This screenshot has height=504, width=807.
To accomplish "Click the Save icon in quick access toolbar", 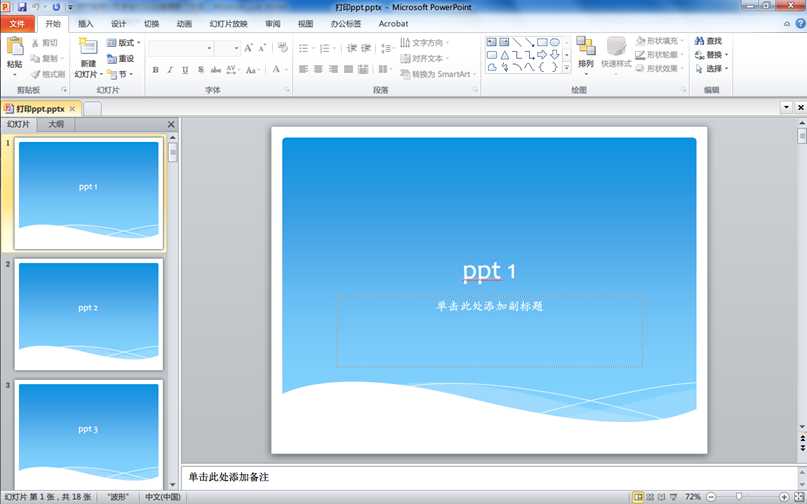I will (x=22, y=7).
